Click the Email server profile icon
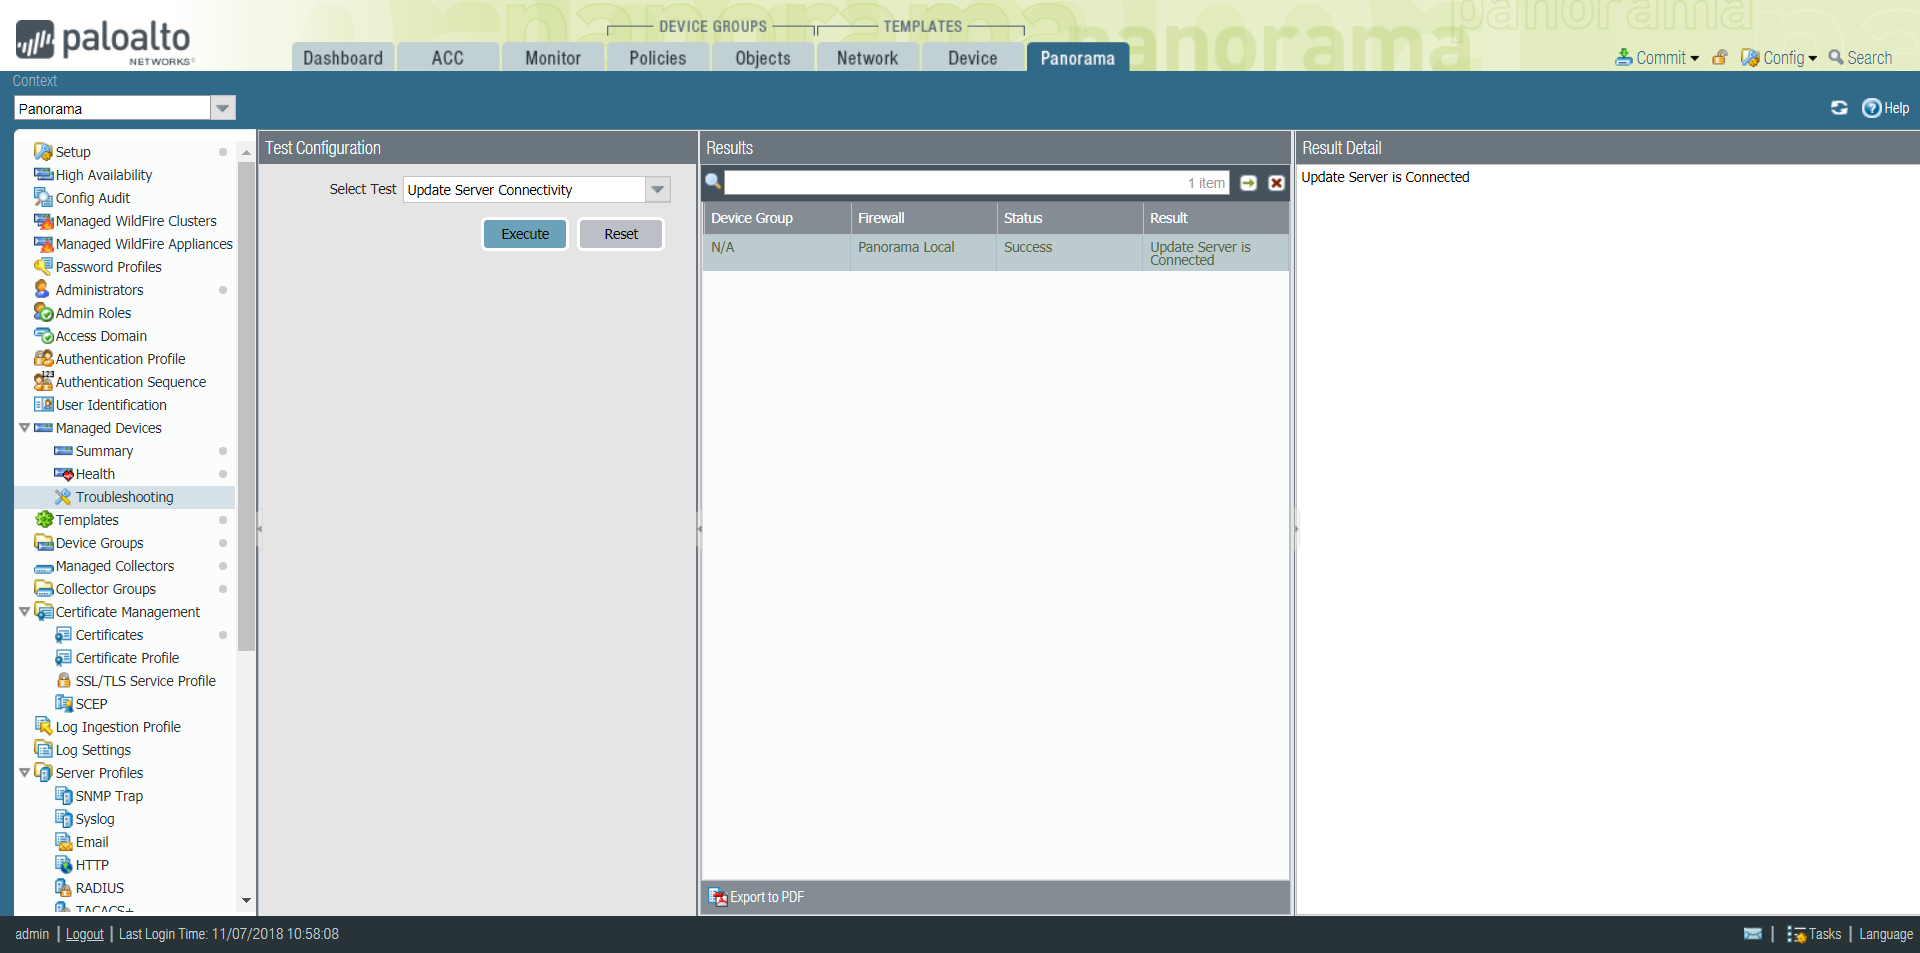The image size is (1920, 953). 63,842
